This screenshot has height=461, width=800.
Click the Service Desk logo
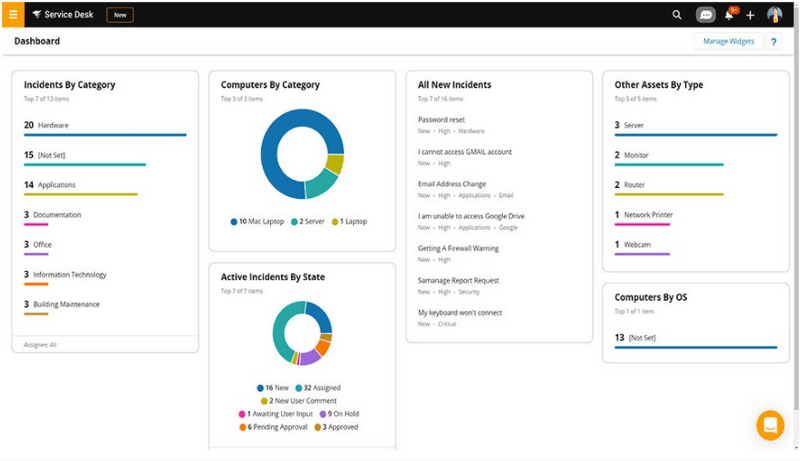(63, 15)
